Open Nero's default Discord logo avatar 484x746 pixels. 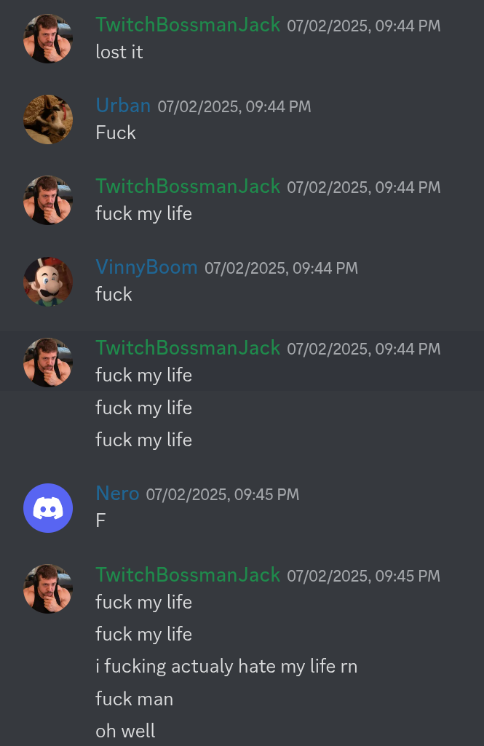point(48,508)
